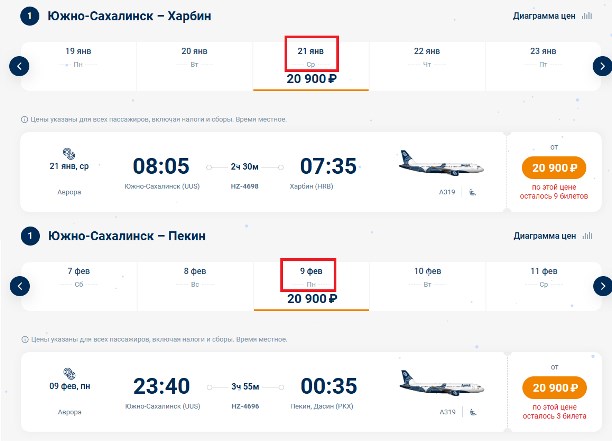Switch to the 23 Jan date tab

[542, 58]
